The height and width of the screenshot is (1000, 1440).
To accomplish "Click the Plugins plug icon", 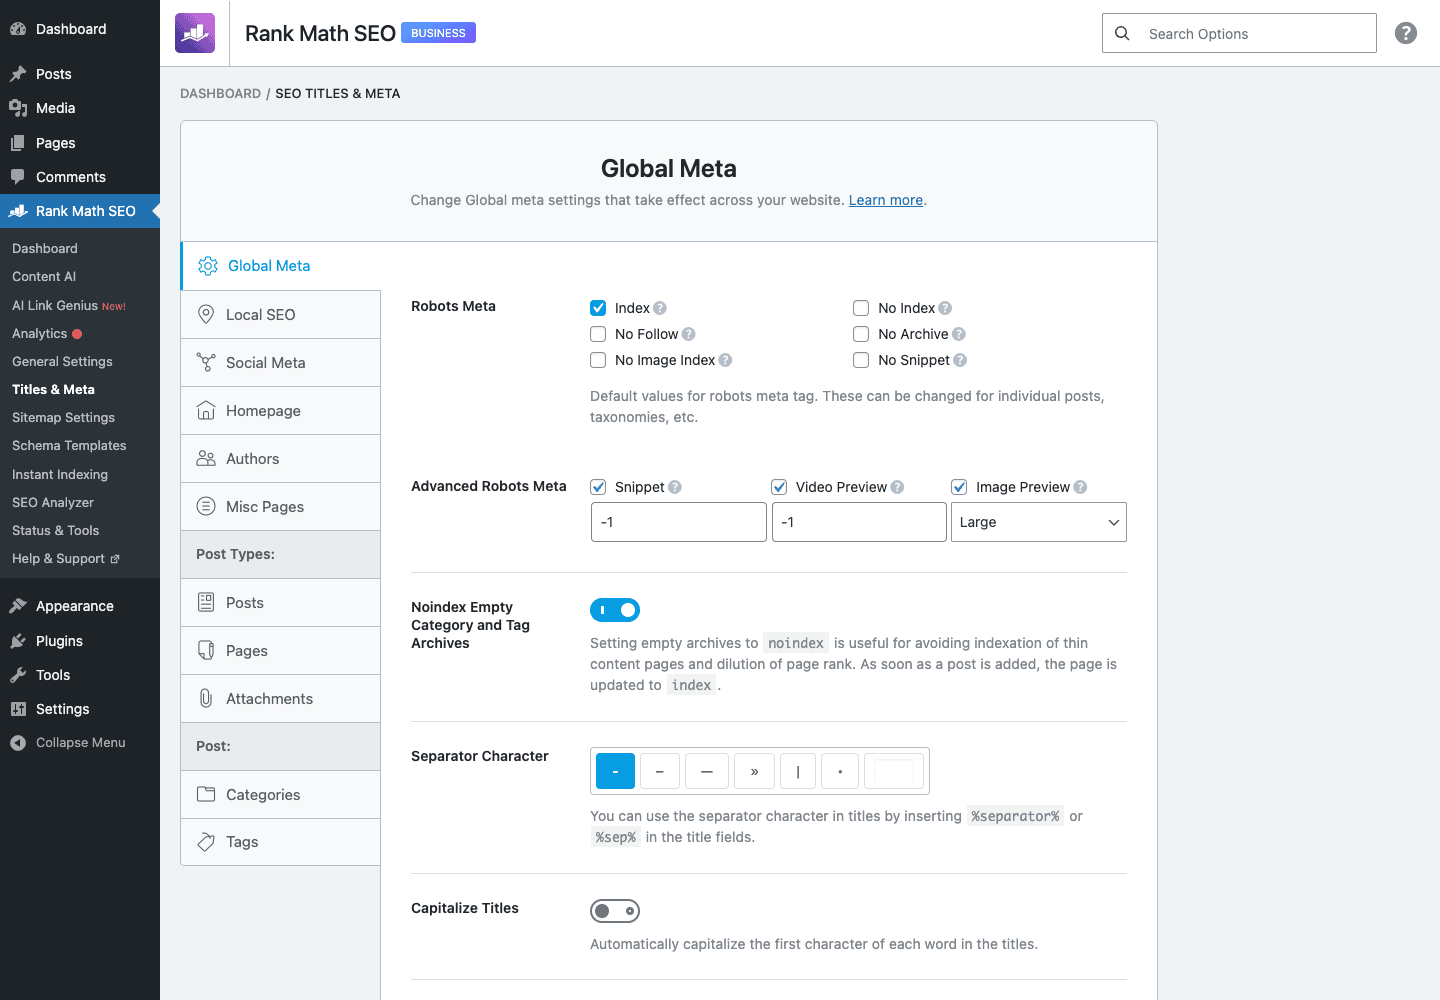I will click(x=18, y=641).
